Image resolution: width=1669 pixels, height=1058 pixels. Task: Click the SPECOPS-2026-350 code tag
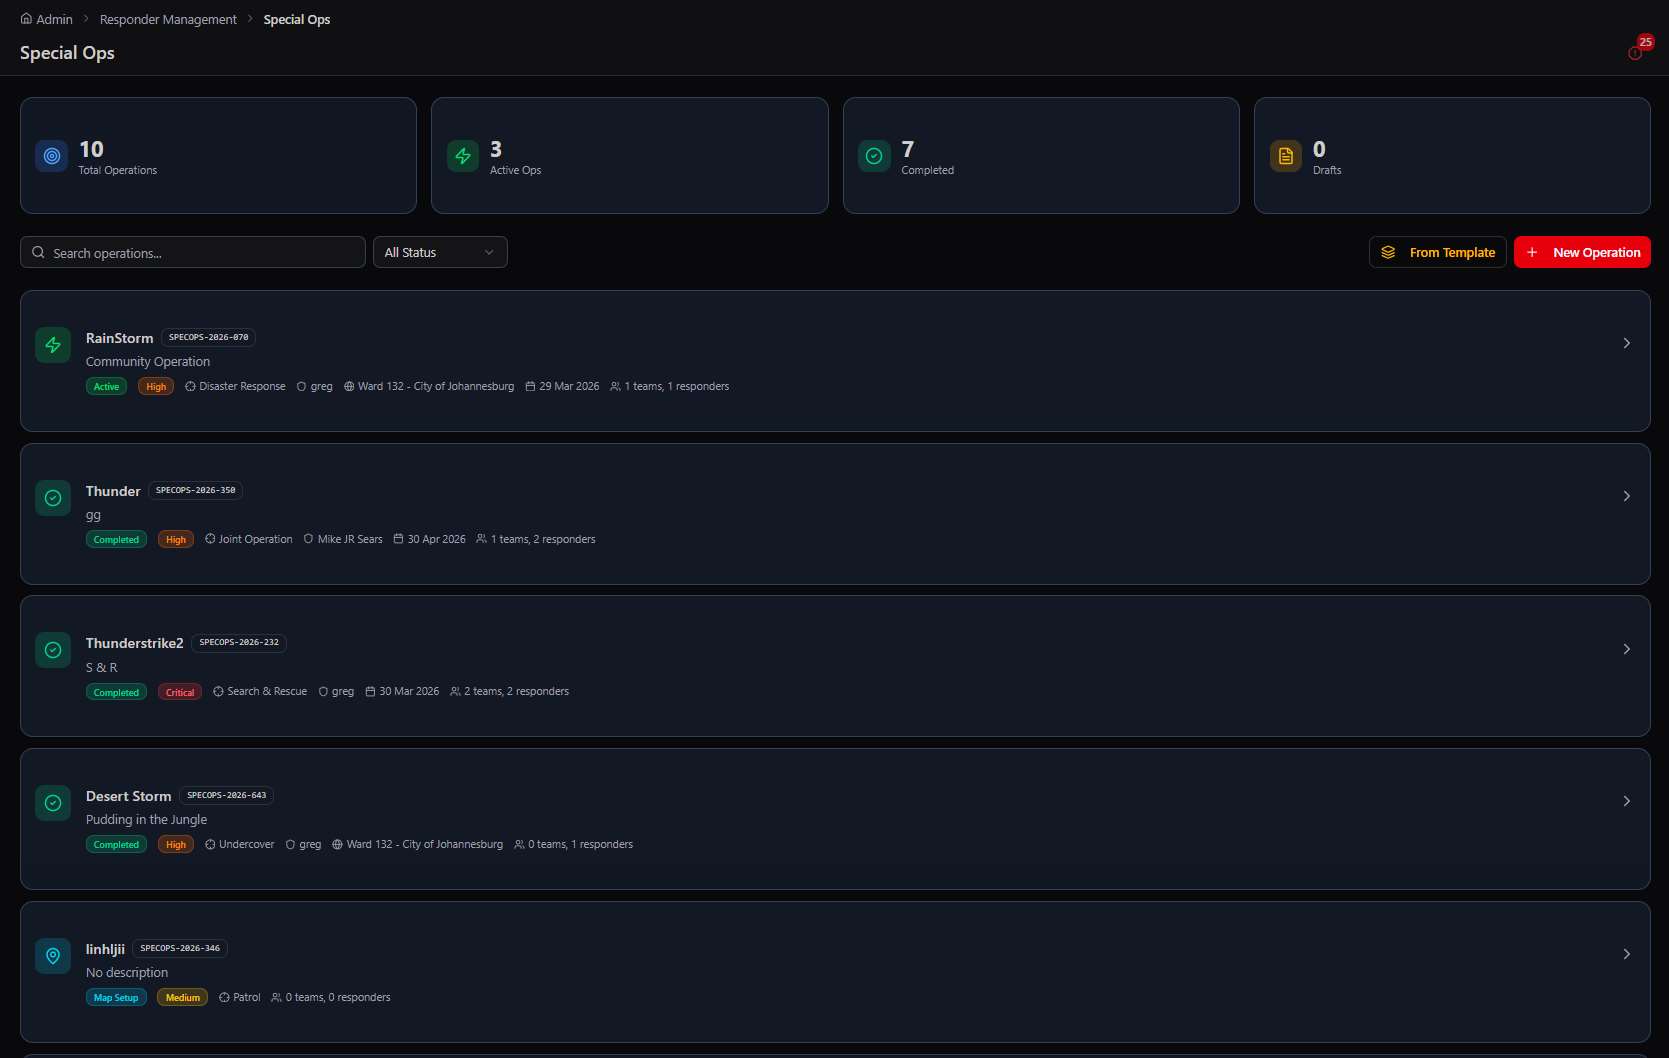pos(196,491)
